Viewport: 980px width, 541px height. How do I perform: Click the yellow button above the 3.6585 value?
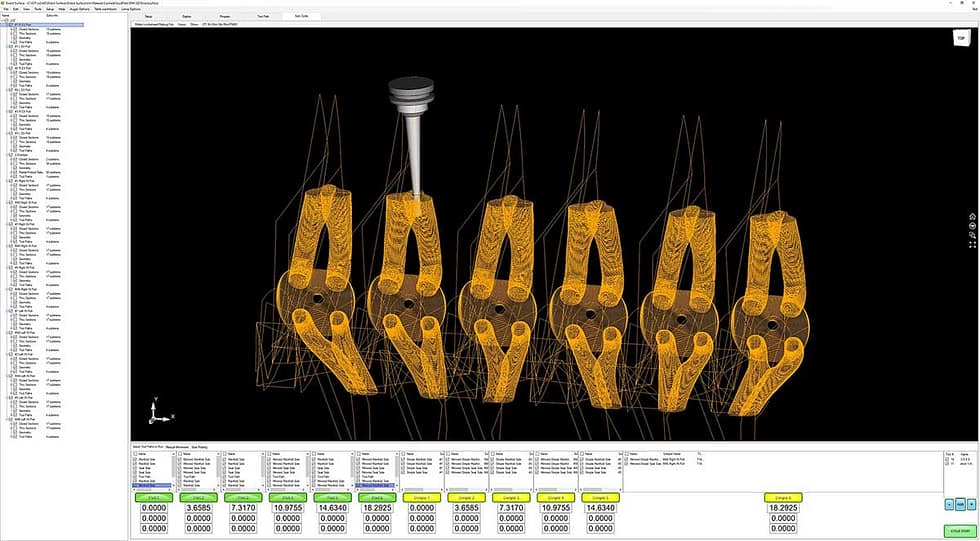click(466, 498)
